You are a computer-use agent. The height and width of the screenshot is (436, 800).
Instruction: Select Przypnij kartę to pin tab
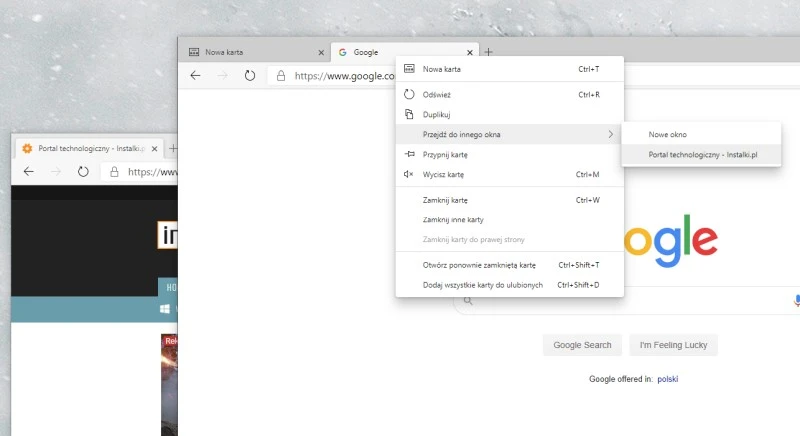(x=445, y=155)
